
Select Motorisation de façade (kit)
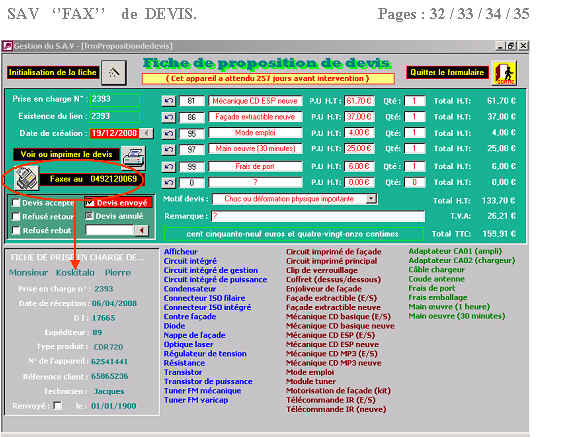click(x=338, y=391)
